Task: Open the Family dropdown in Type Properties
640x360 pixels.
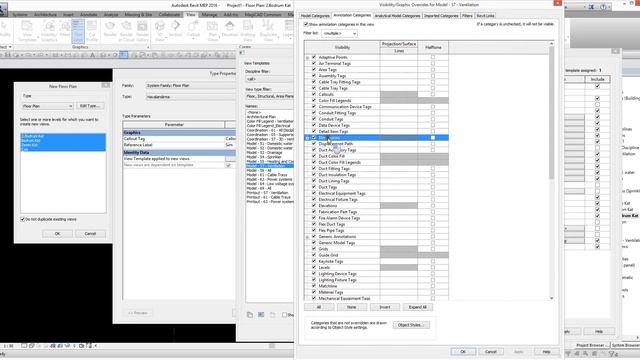Action: (191, 86)
